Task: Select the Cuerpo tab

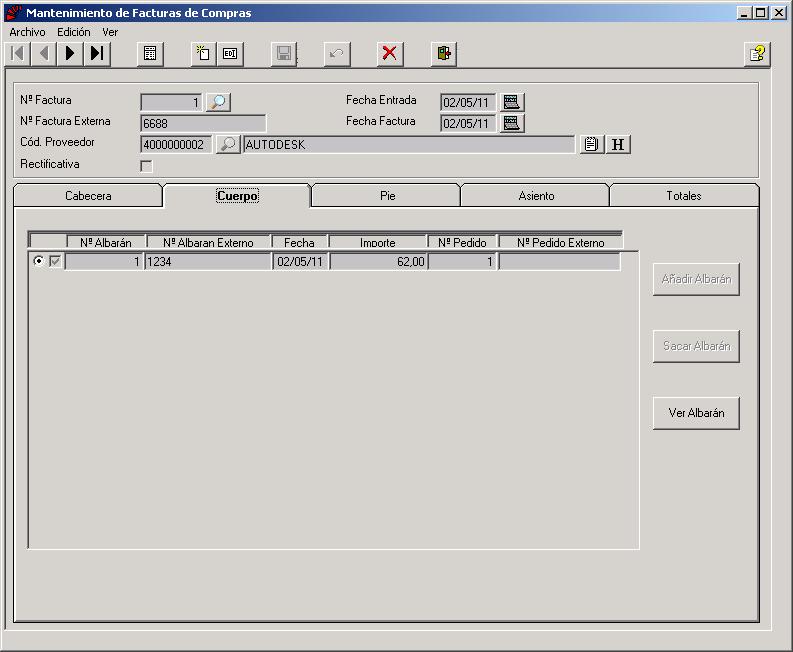Action: coord(237,196)
